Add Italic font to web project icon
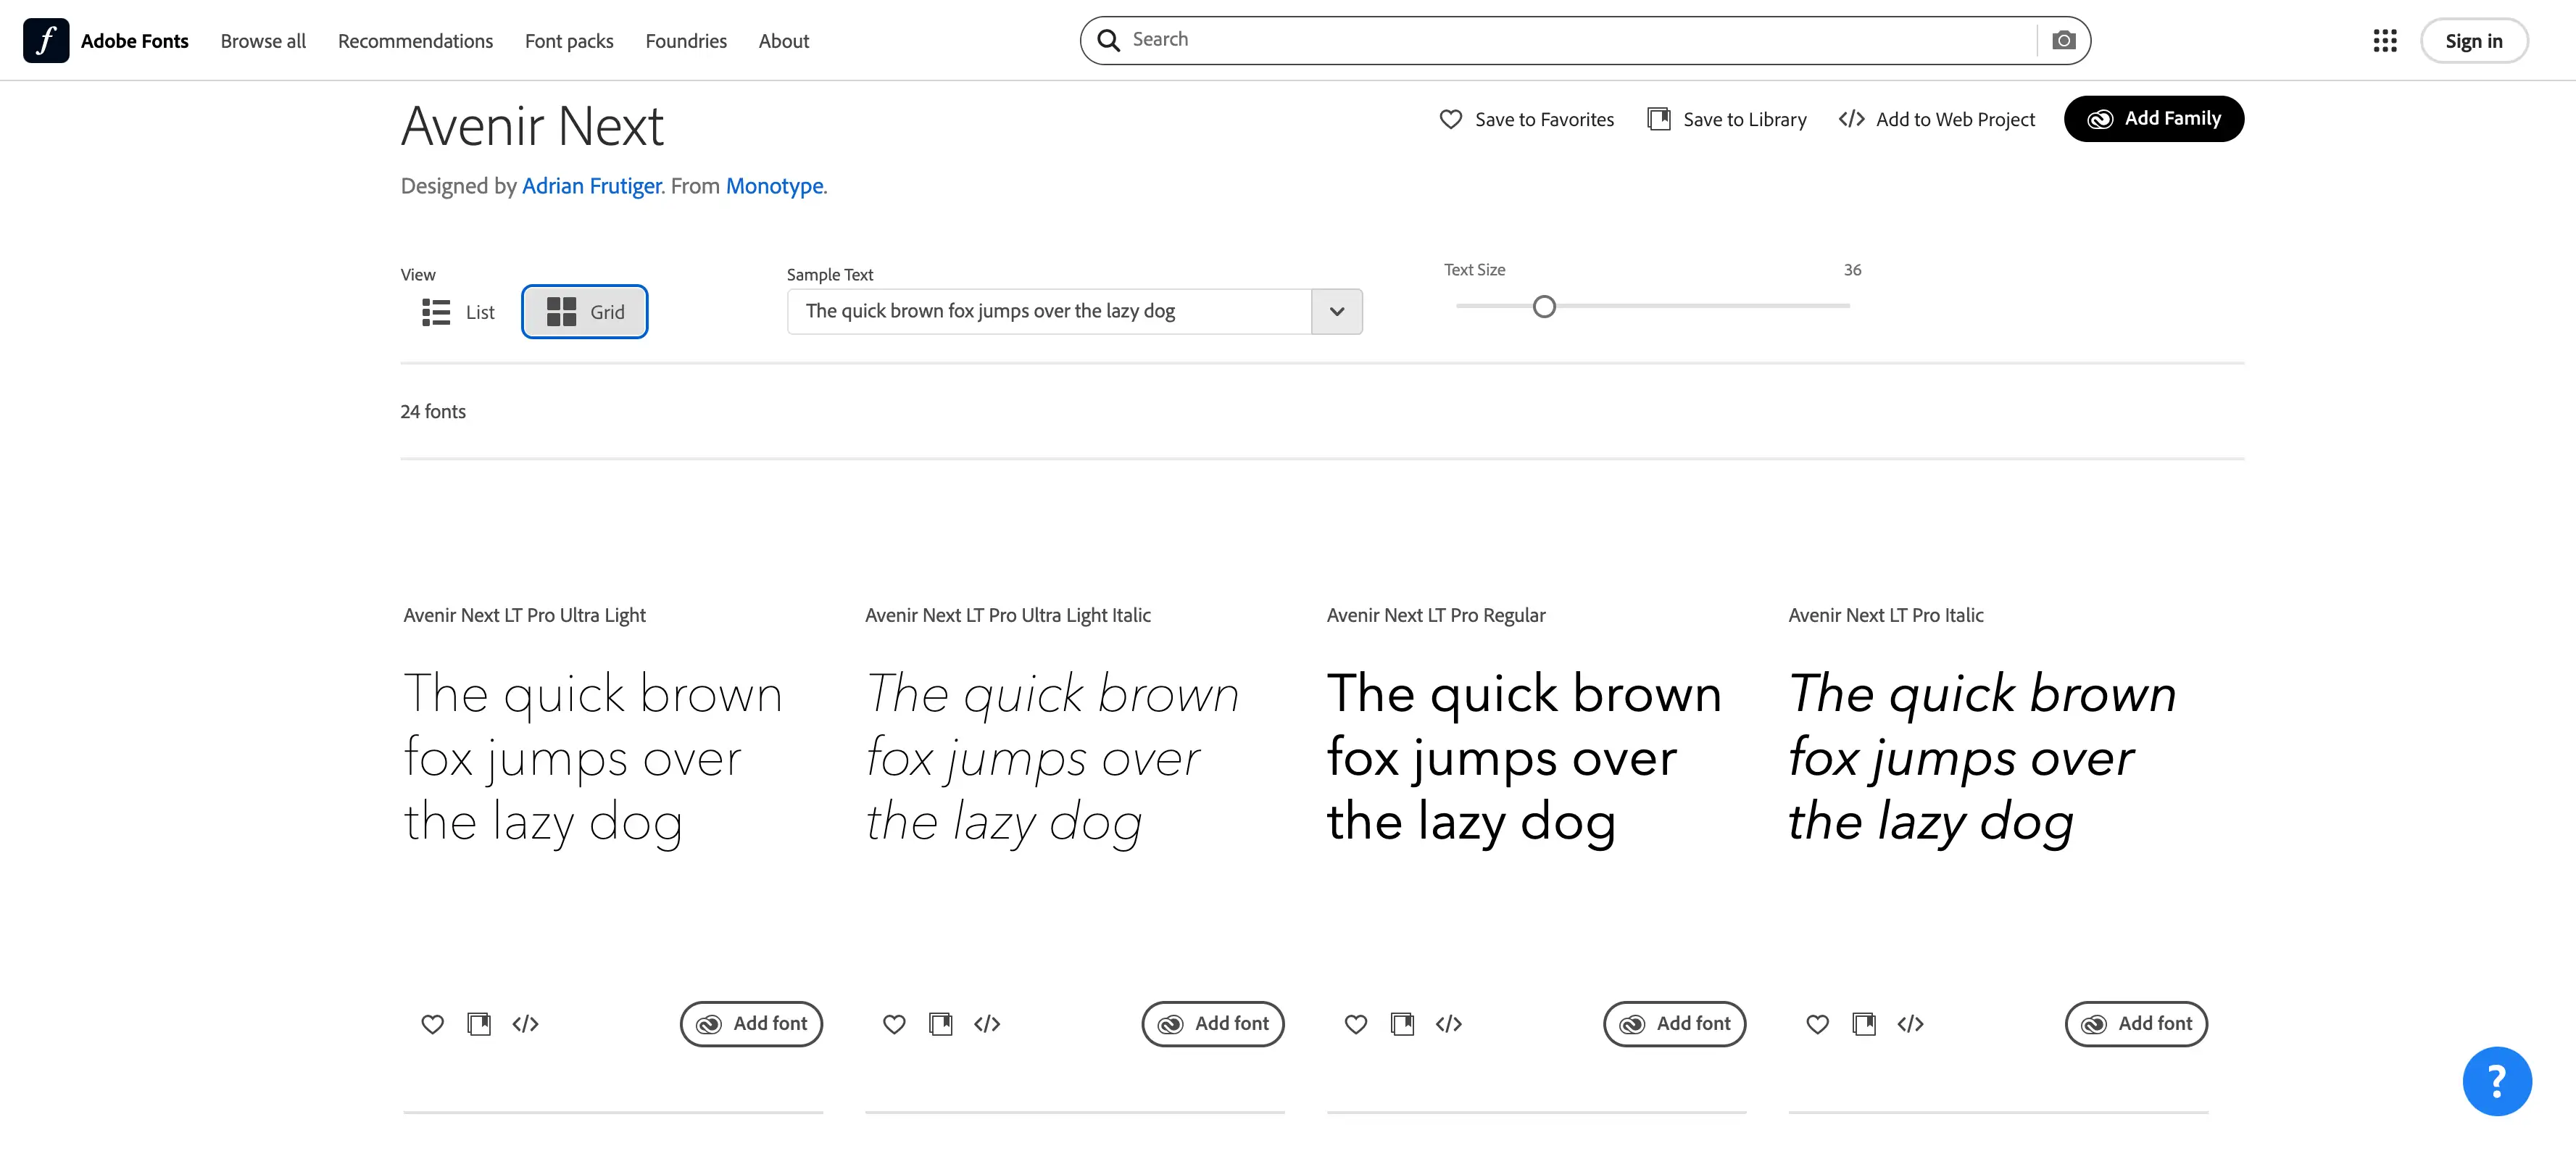This screenshot has height=1151, width=2576. coord(1910,1024)
